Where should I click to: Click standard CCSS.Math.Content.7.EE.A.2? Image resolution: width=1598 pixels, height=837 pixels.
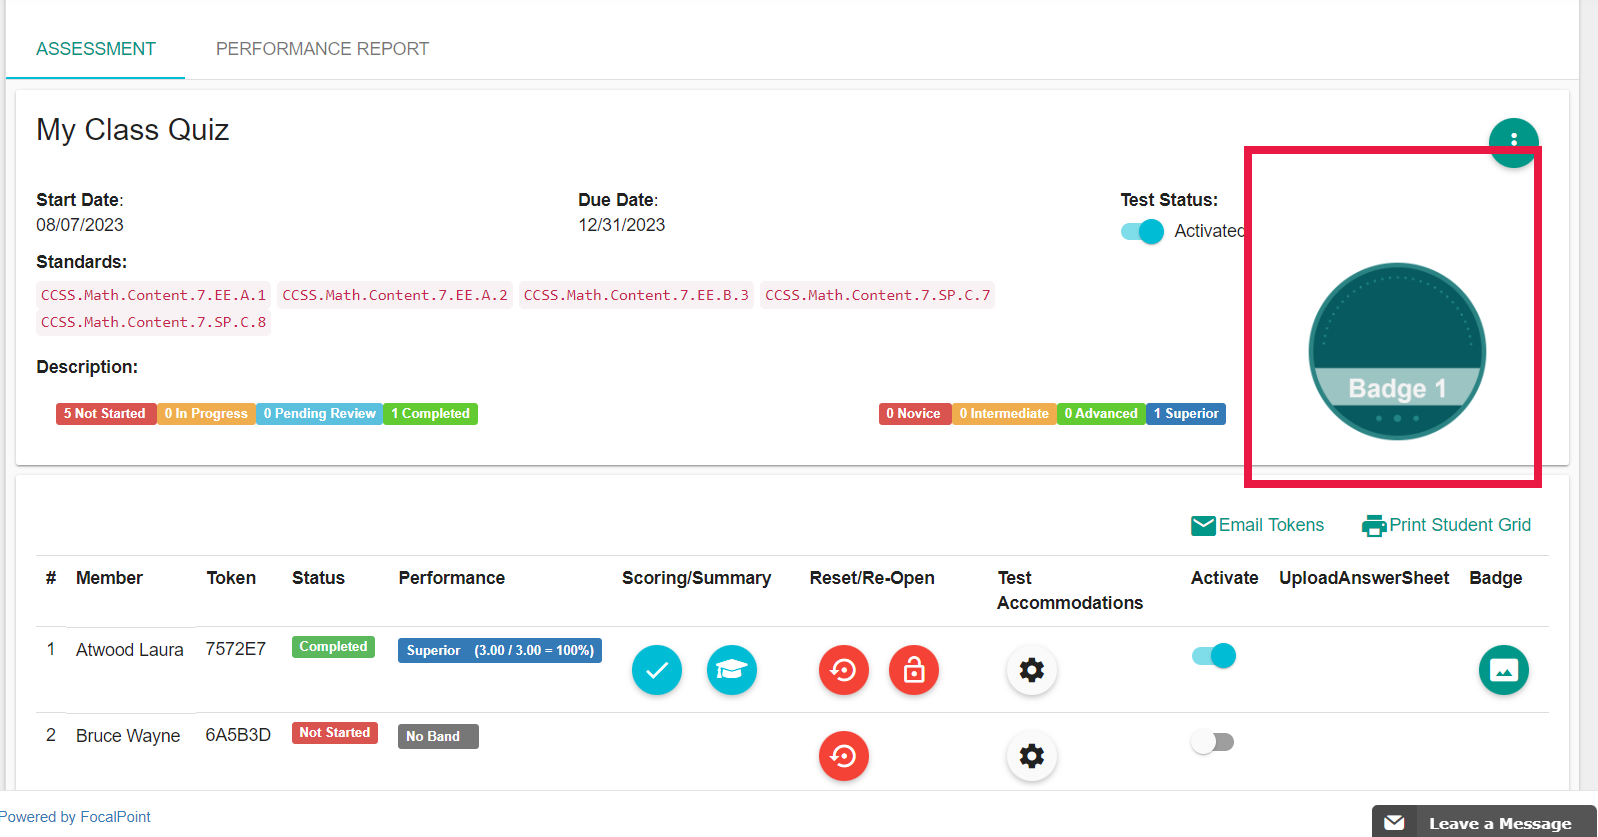point(395,295)
